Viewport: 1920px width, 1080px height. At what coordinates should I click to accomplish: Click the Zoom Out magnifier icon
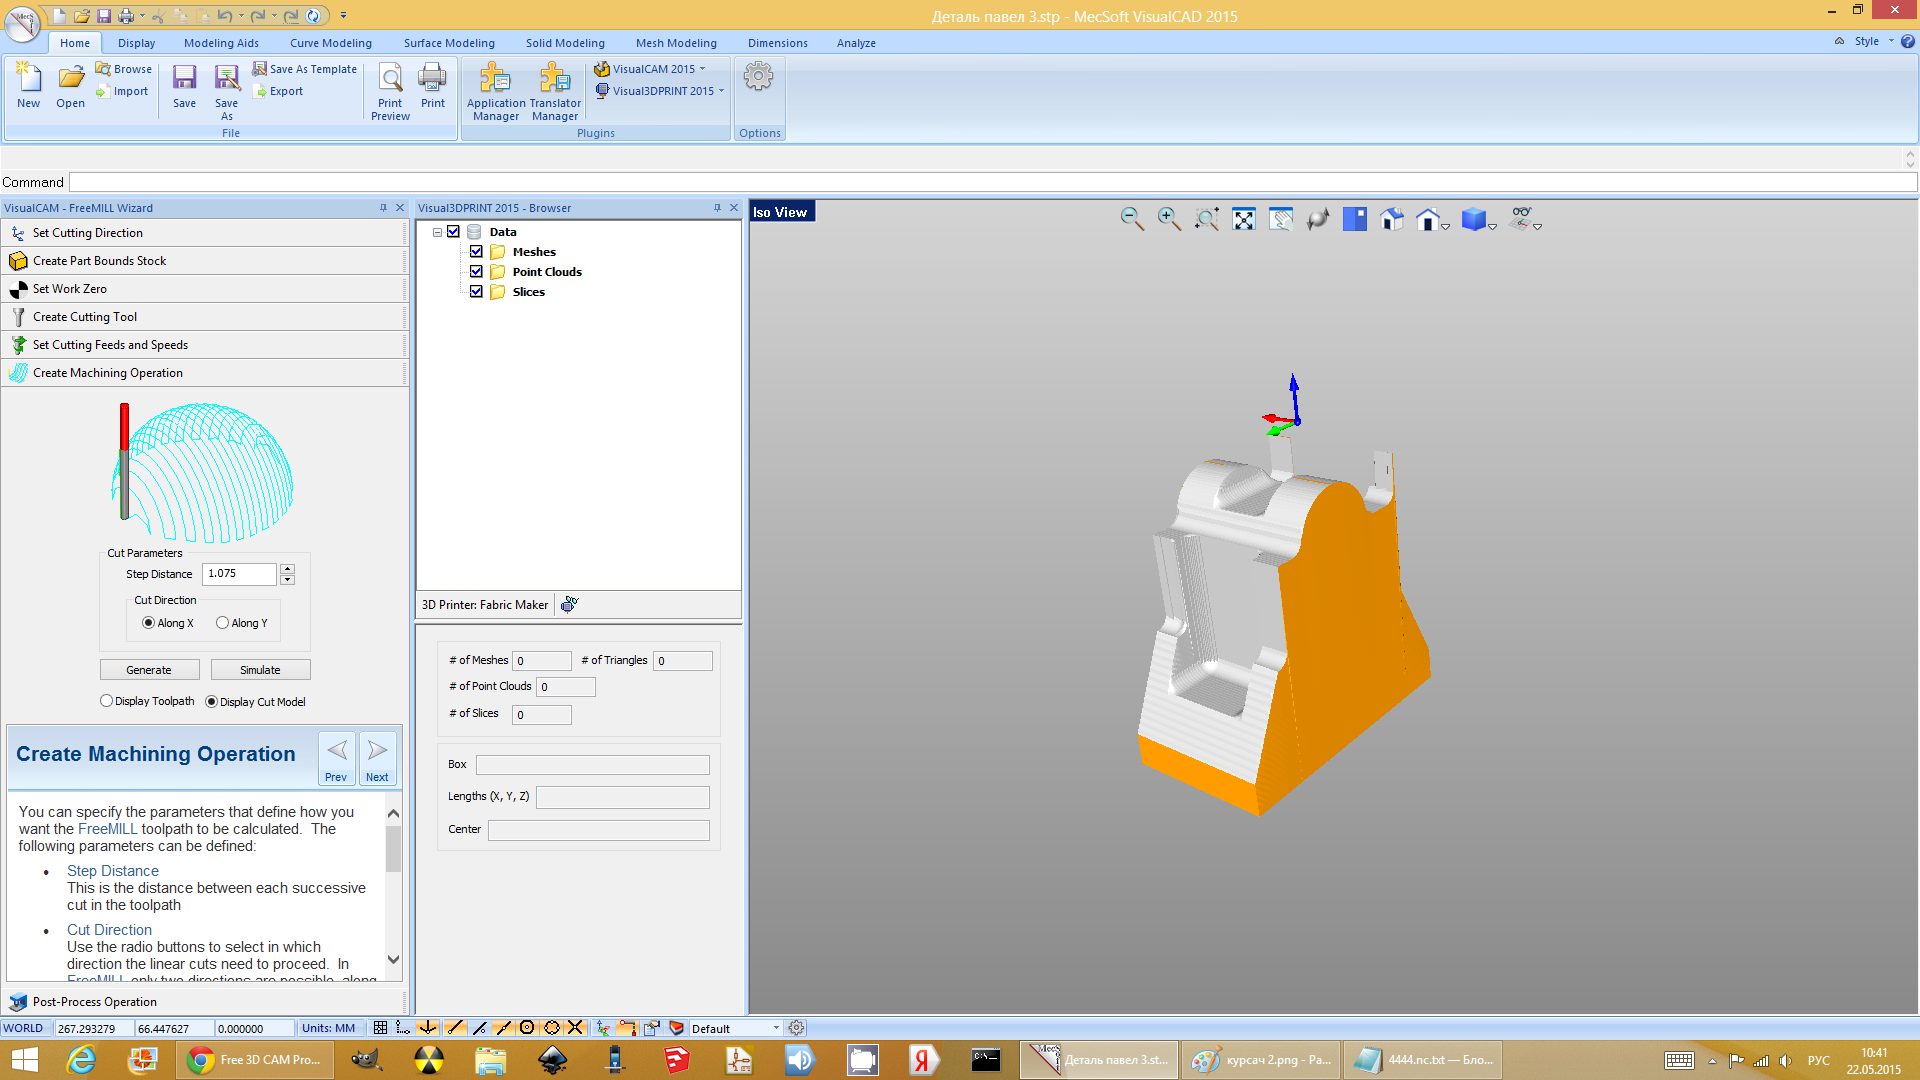(x=1131, y=219)
